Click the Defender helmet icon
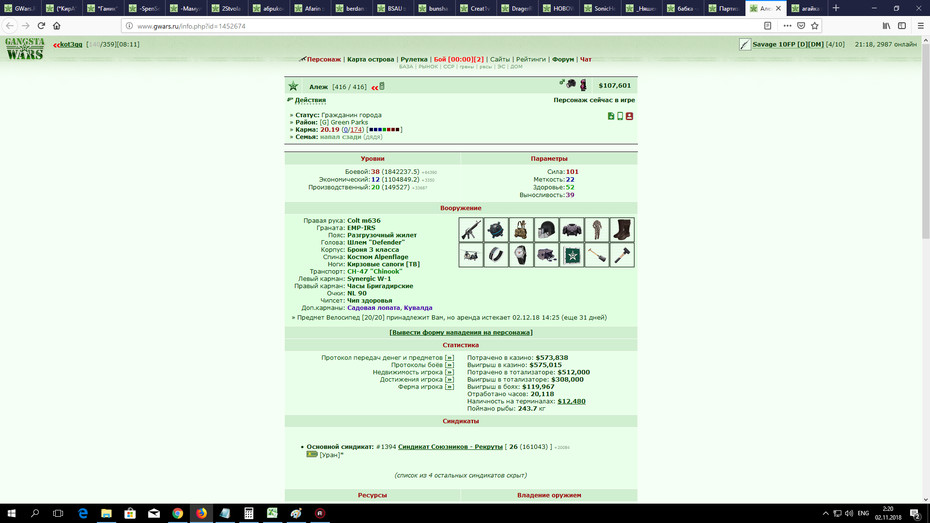 tap(546, 229)
